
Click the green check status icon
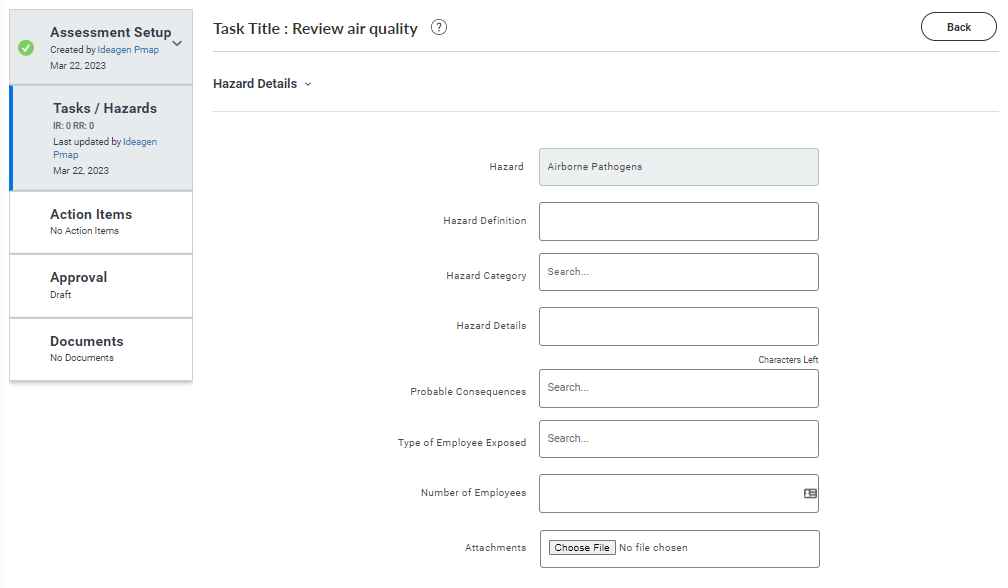26,48
